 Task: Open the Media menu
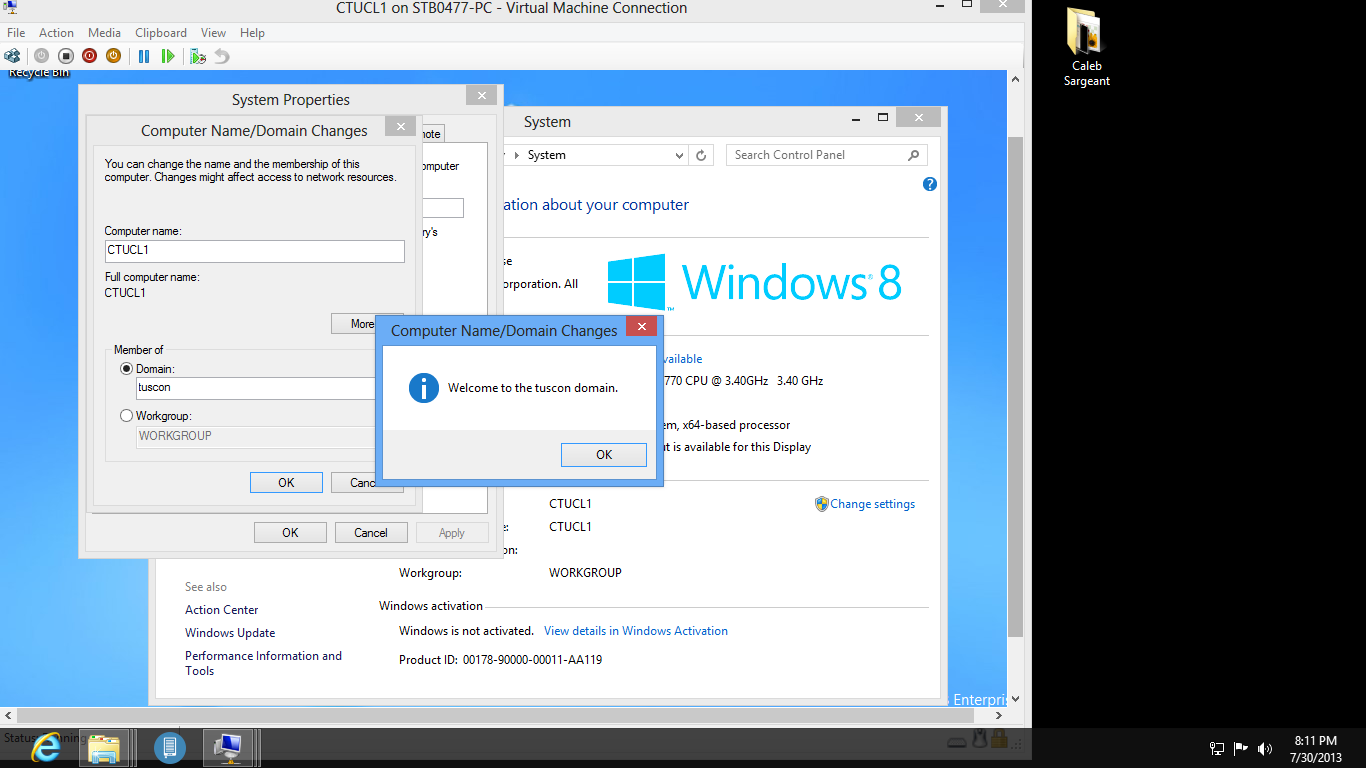click(x=104, y=33)
